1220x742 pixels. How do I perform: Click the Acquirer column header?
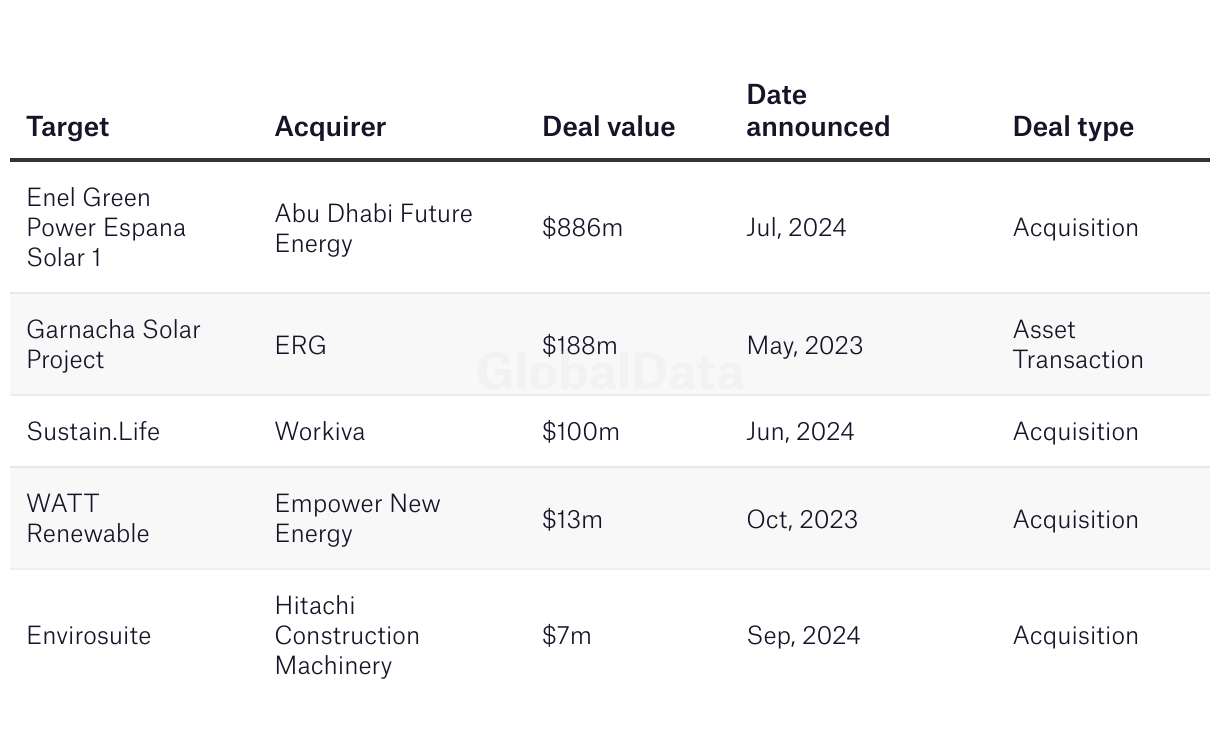(x=330, y=127)
